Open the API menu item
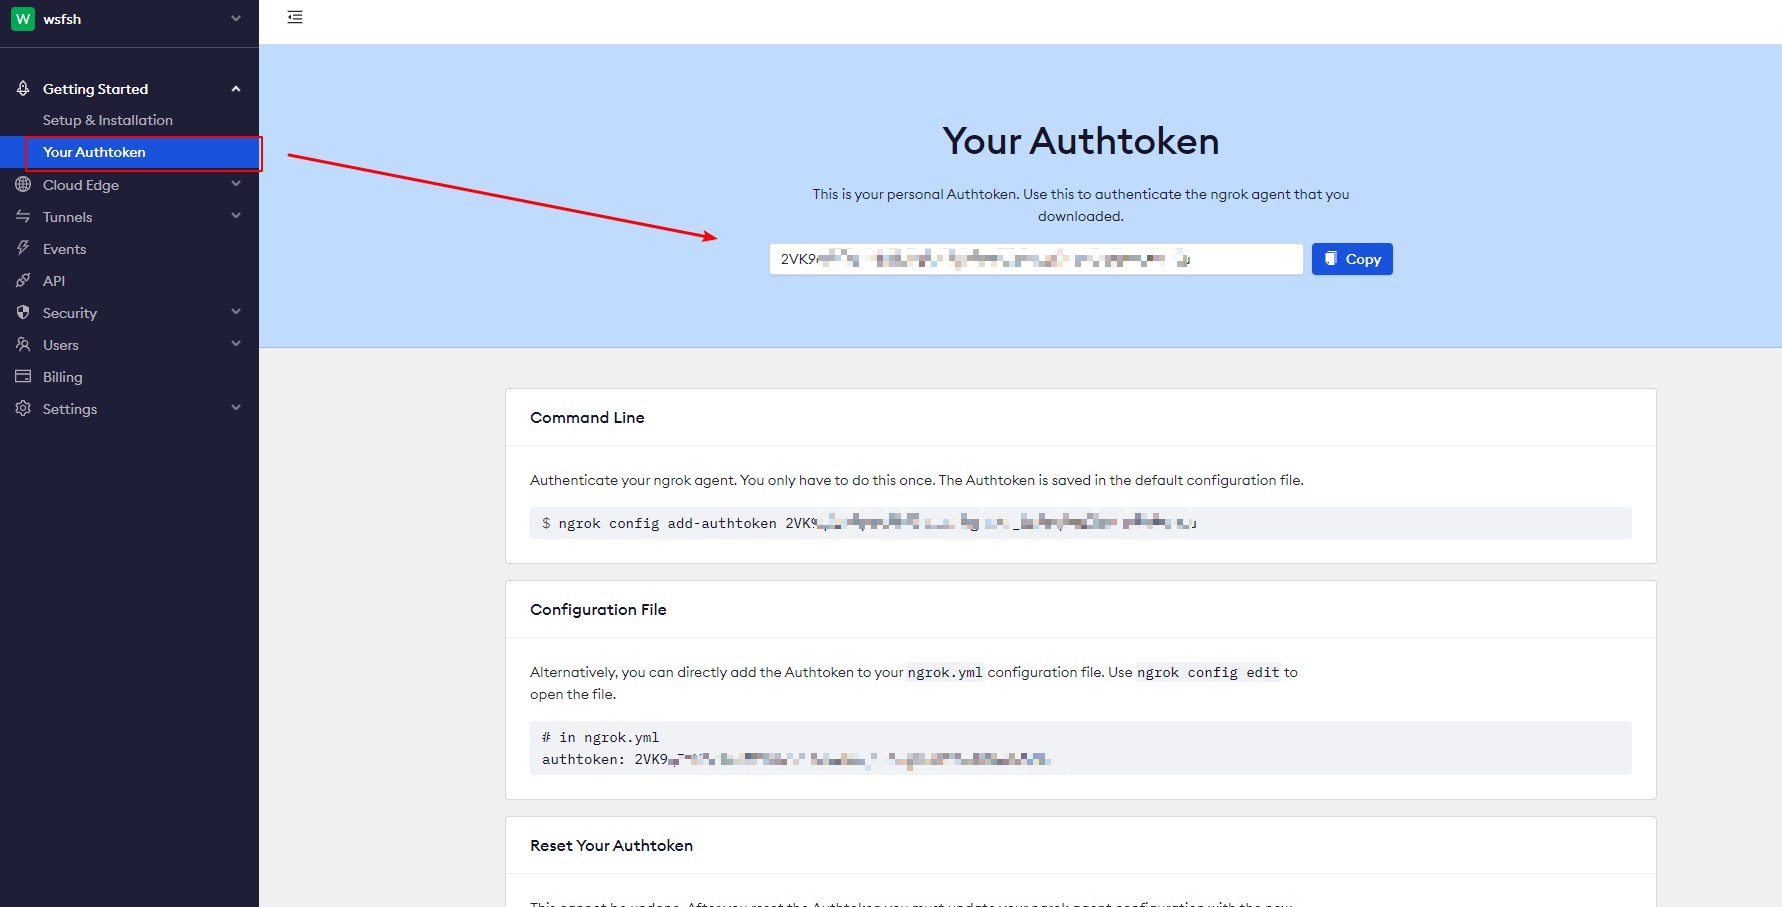The image size is (1782, 907). click(x=54, y=281)
